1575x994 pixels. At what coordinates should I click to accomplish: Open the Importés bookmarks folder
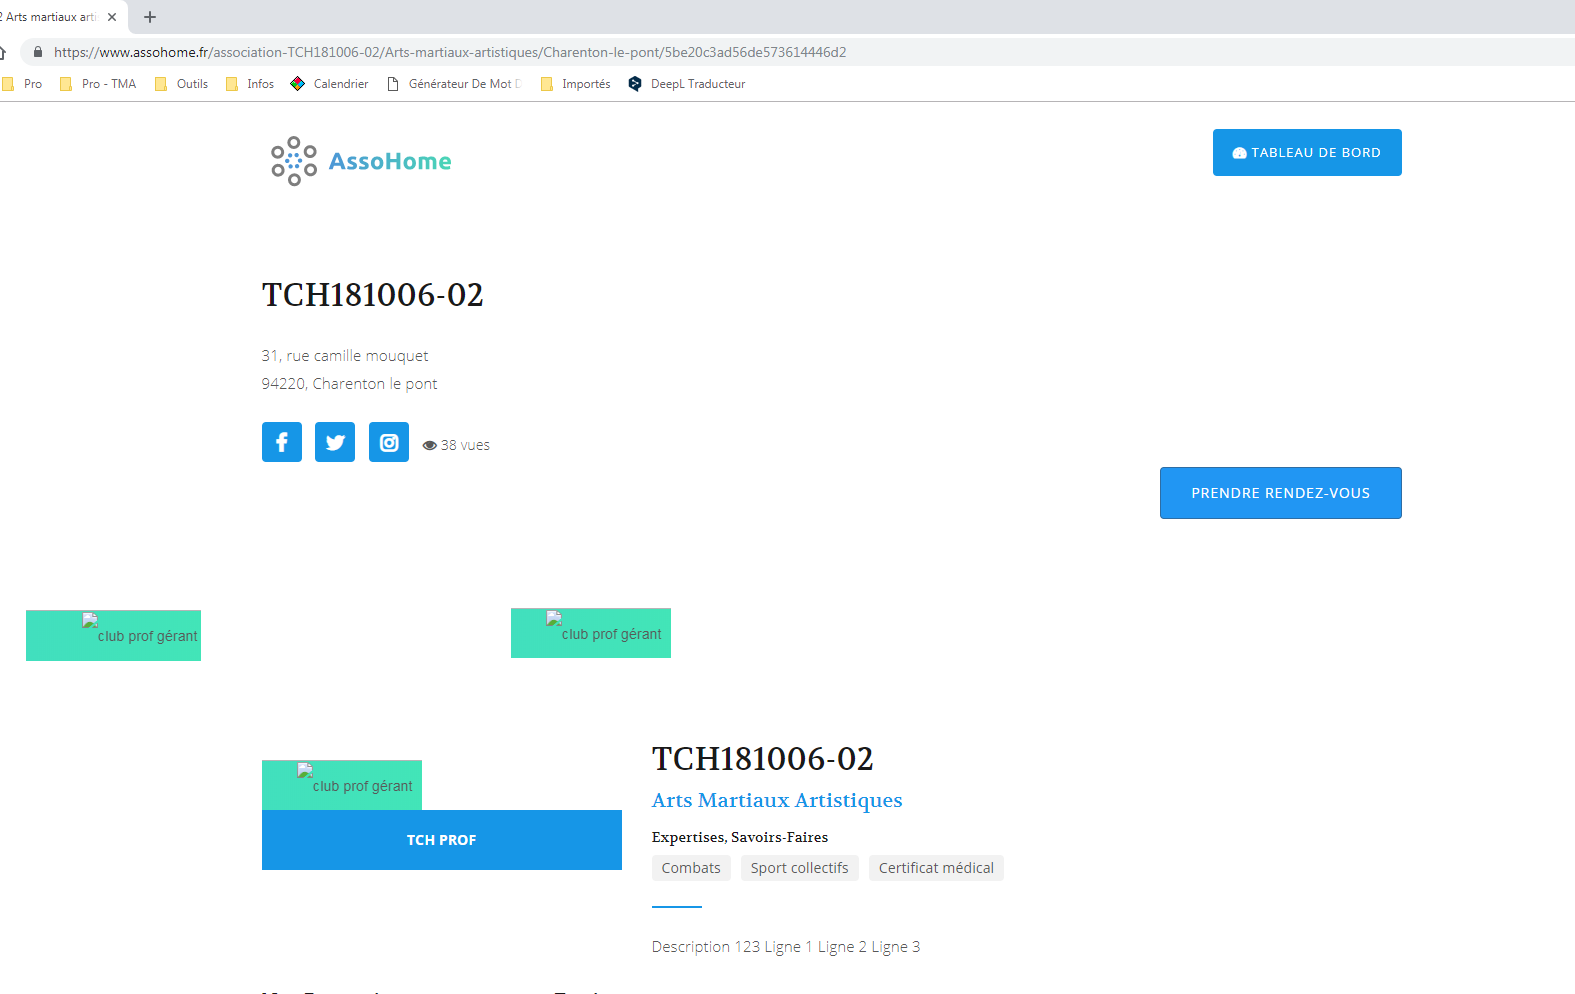click(575, 84)
